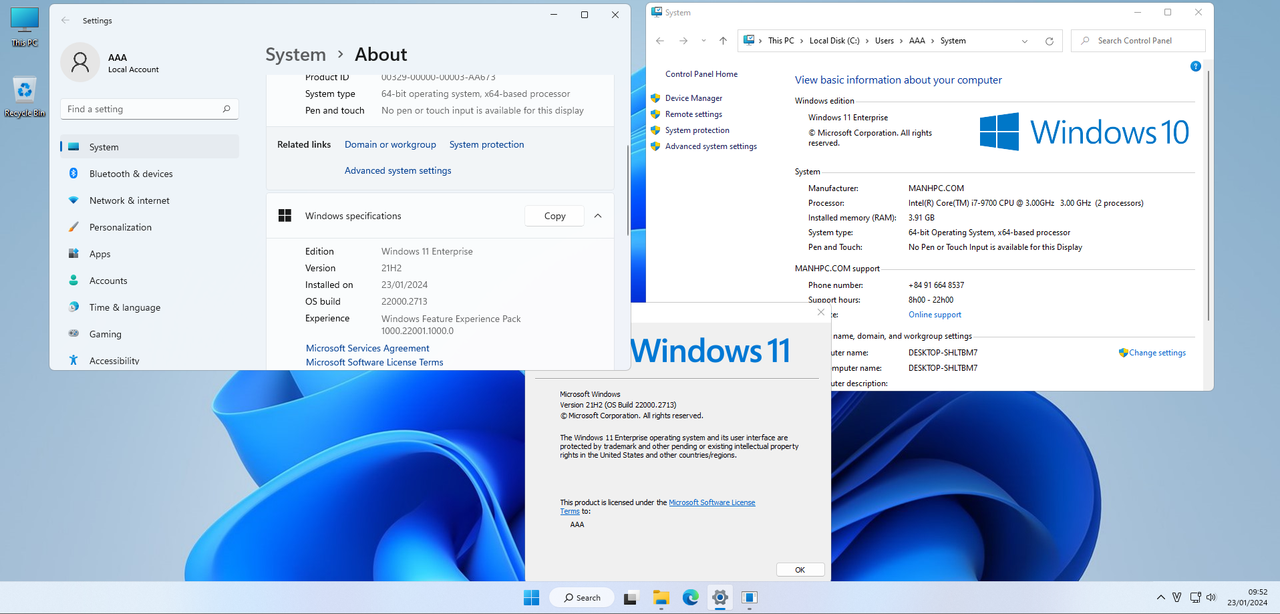1280x614 pixels.
Task: Open Microsoft Services Agreement link
Action: tap(367, 348)
